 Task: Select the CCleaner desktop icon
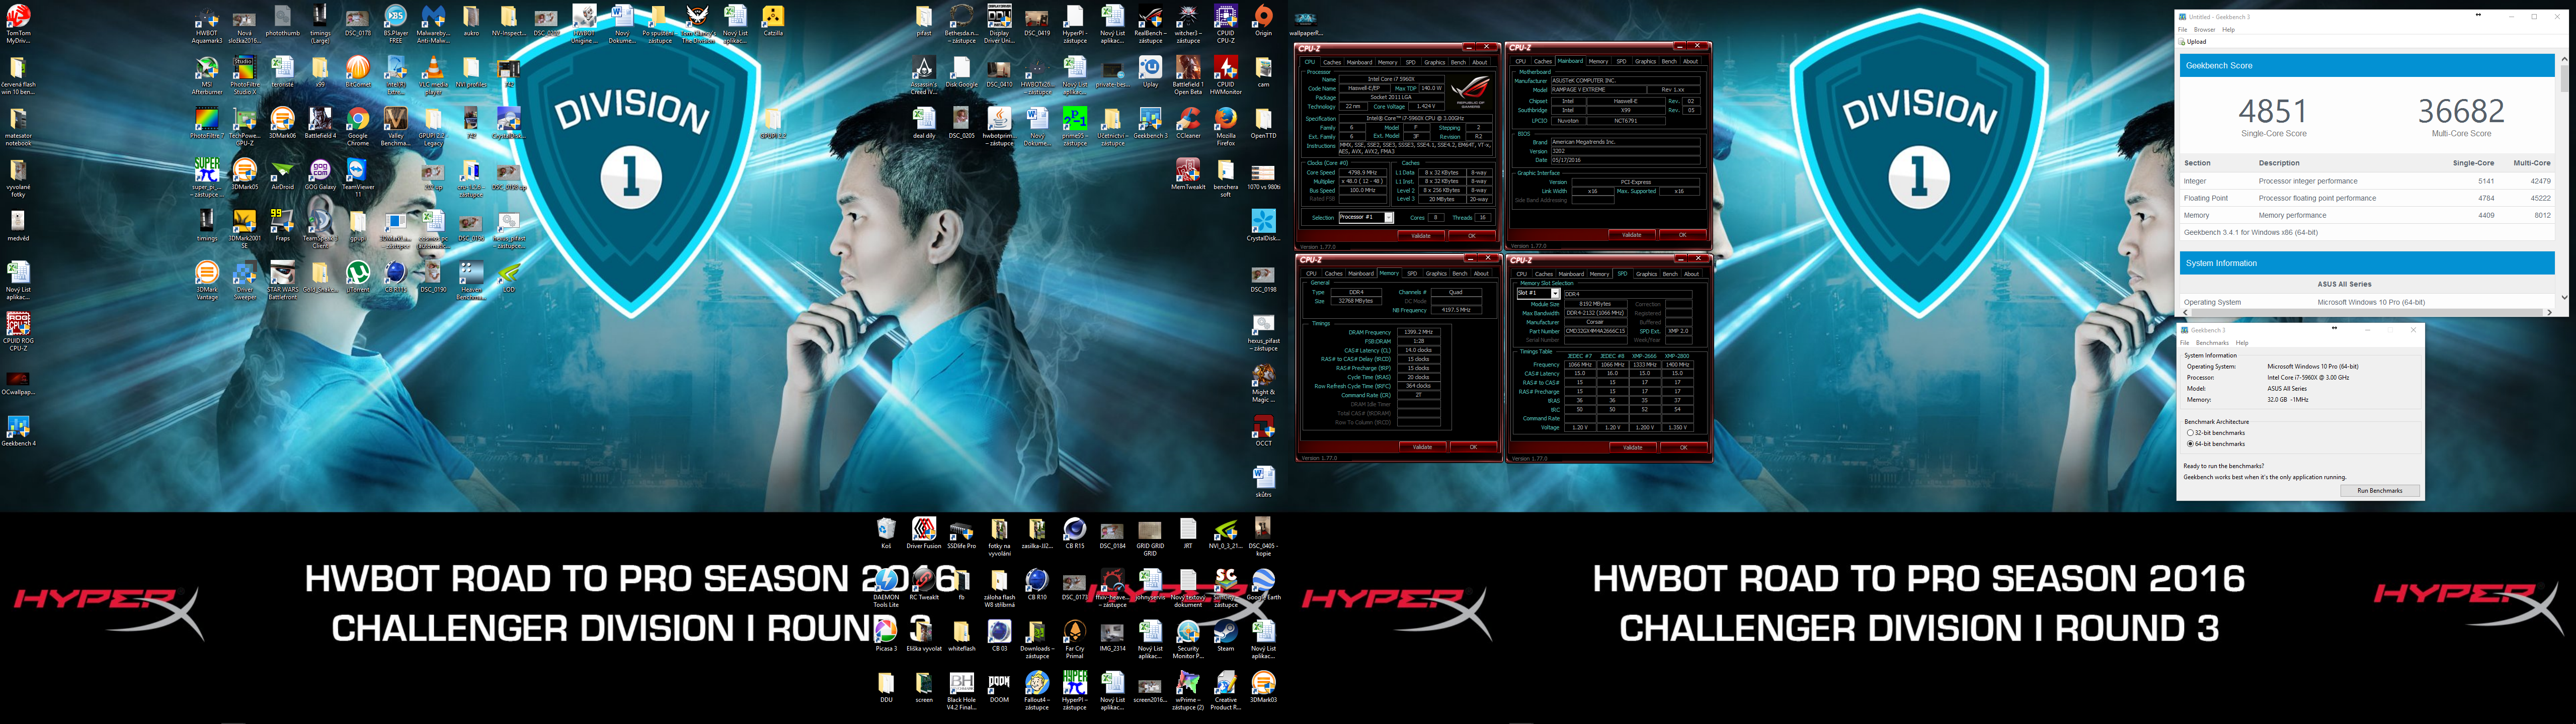point(1188,123)
